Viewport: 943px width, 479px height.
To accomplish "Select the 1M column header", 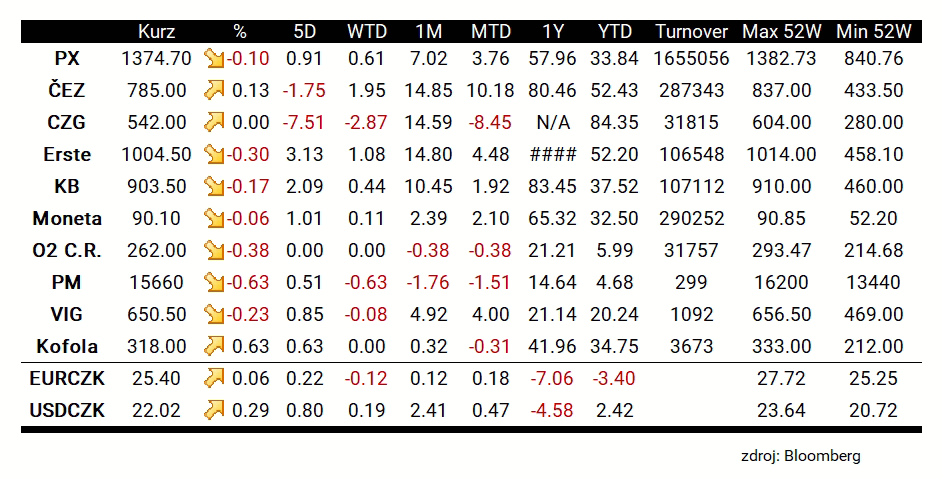I will click(x=428, y=31).
